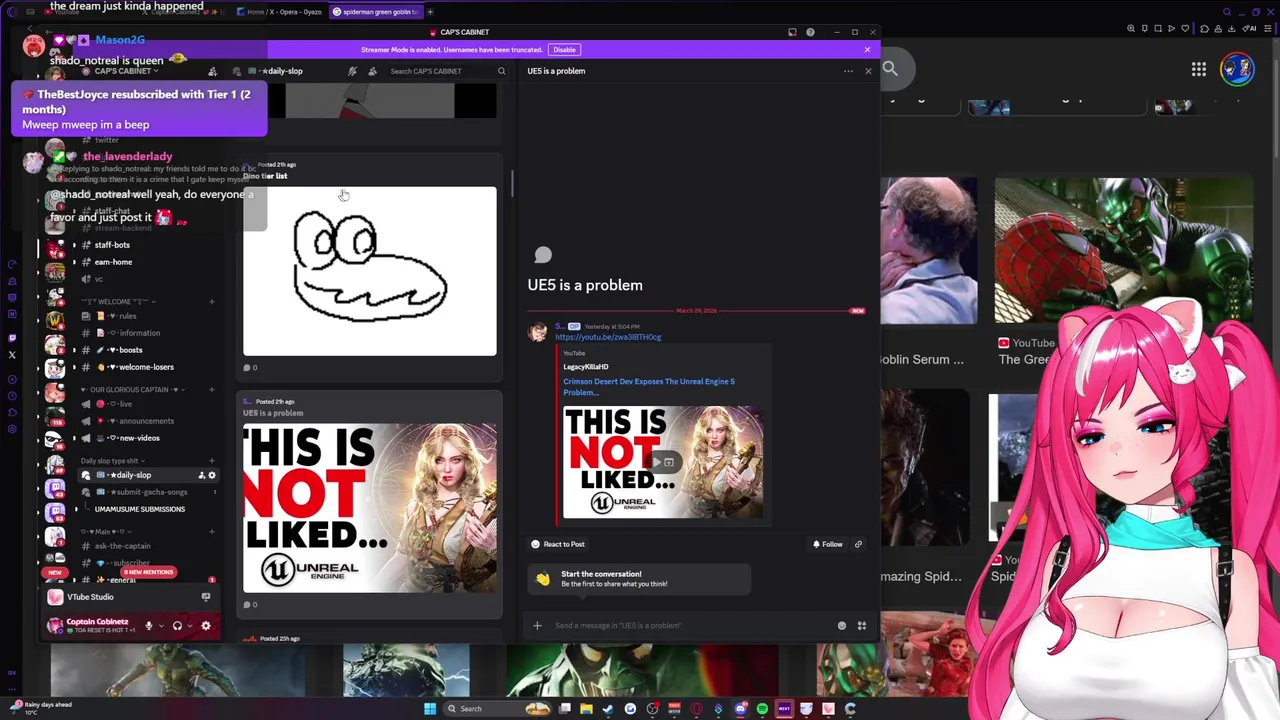Click the plus attach button in message box
The image size is (1280, 720).
[x=537, y=626]
